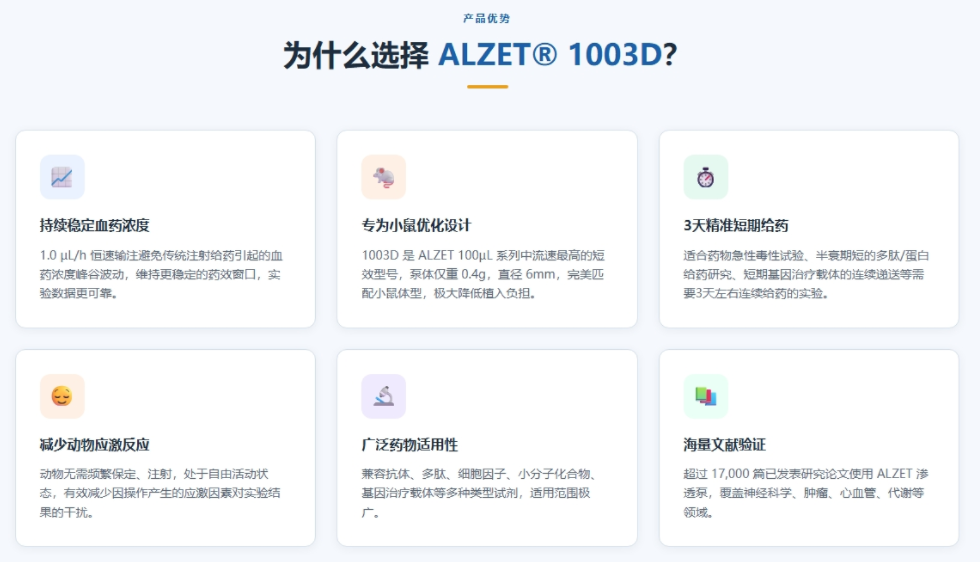This screenshot has width=980, height=562.
Task: Select the heading 专为小鼠优化设计
Action: 416,226
